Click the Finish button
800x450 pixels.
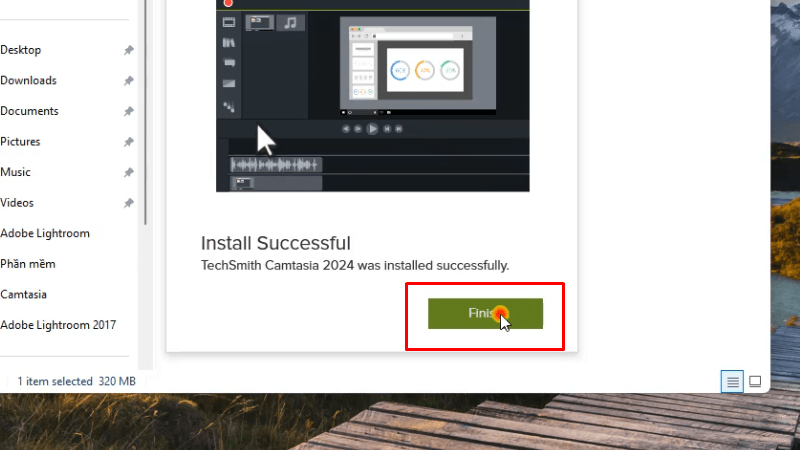[x=485, y=313]
